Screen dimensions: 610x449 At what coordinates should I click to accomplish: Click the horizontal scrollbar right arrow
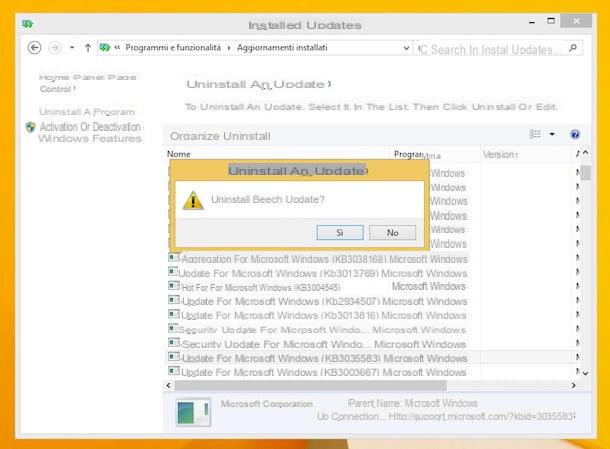(x=573, y=385)
